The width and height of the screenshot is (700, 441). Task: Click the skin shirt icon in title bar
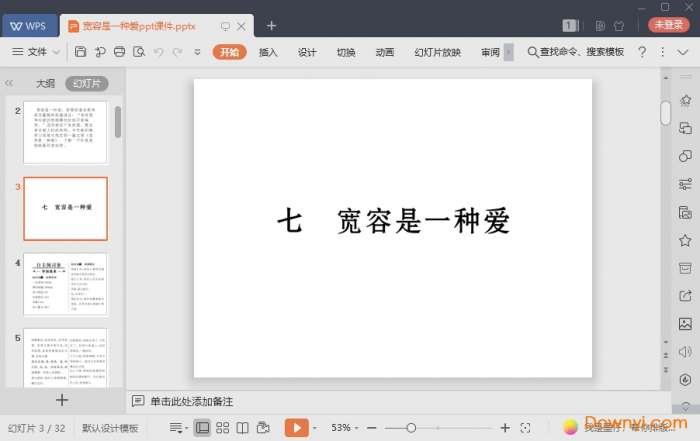pos(619,26)
